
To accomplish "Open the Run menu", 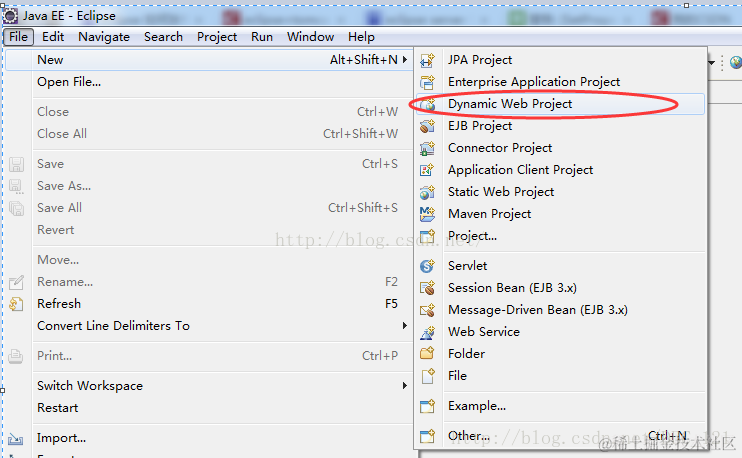I will (262, 37).
